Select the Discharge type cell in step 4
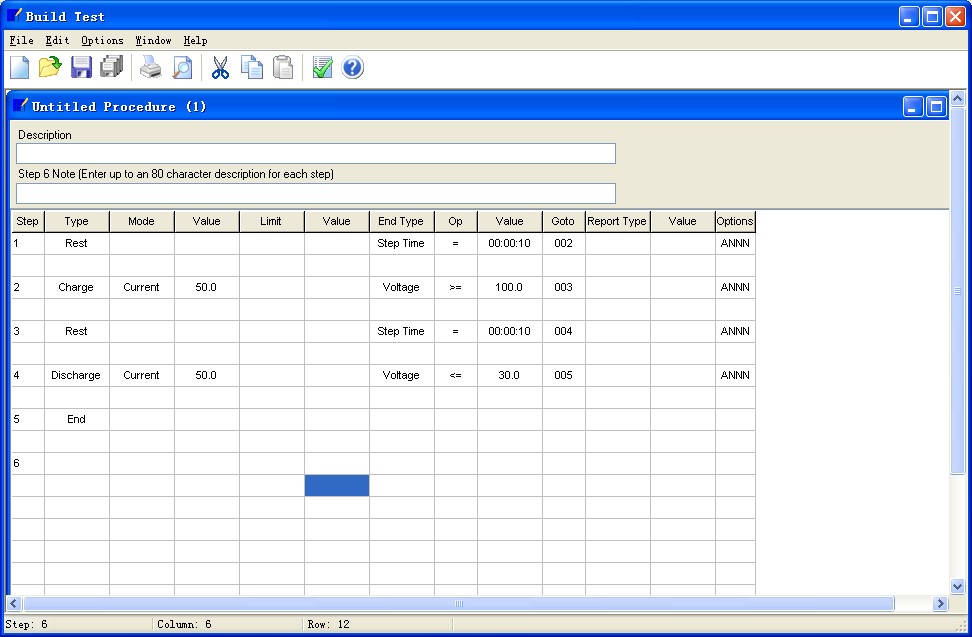Image resolution: width=972 pixels, height=637 pixels. [x=76, y=375]
